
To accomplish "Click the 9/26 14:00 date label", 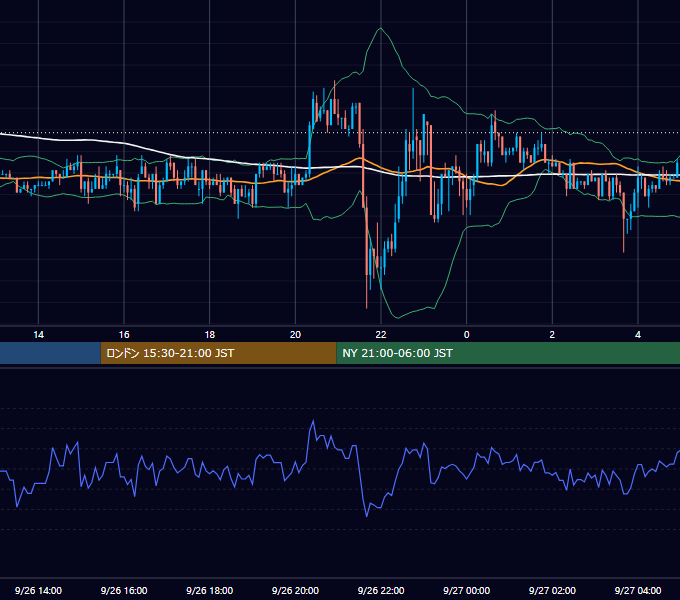I will point(38,590).
